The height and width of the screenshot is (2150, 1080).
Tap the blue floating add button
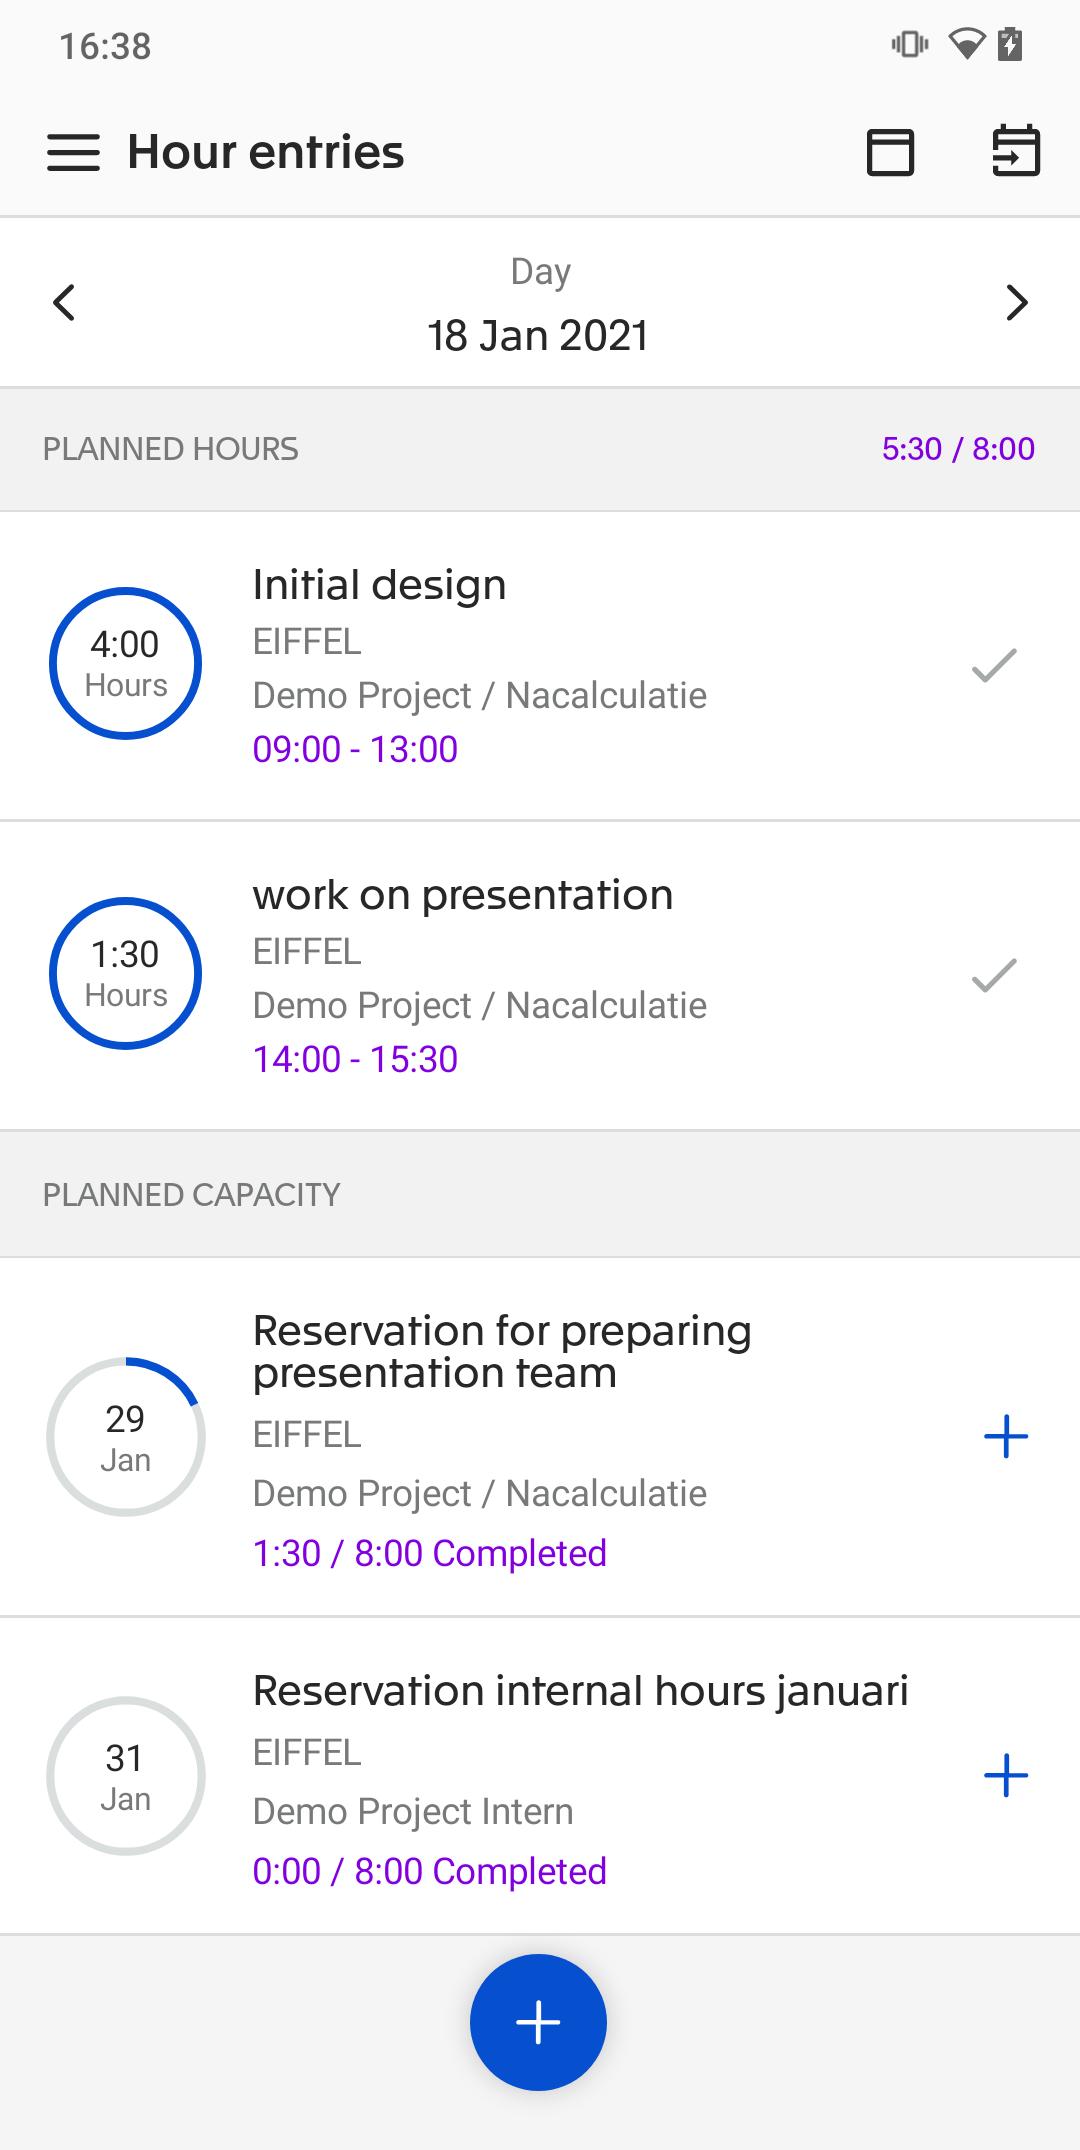pyautogui.click(x=538, y=2021)
